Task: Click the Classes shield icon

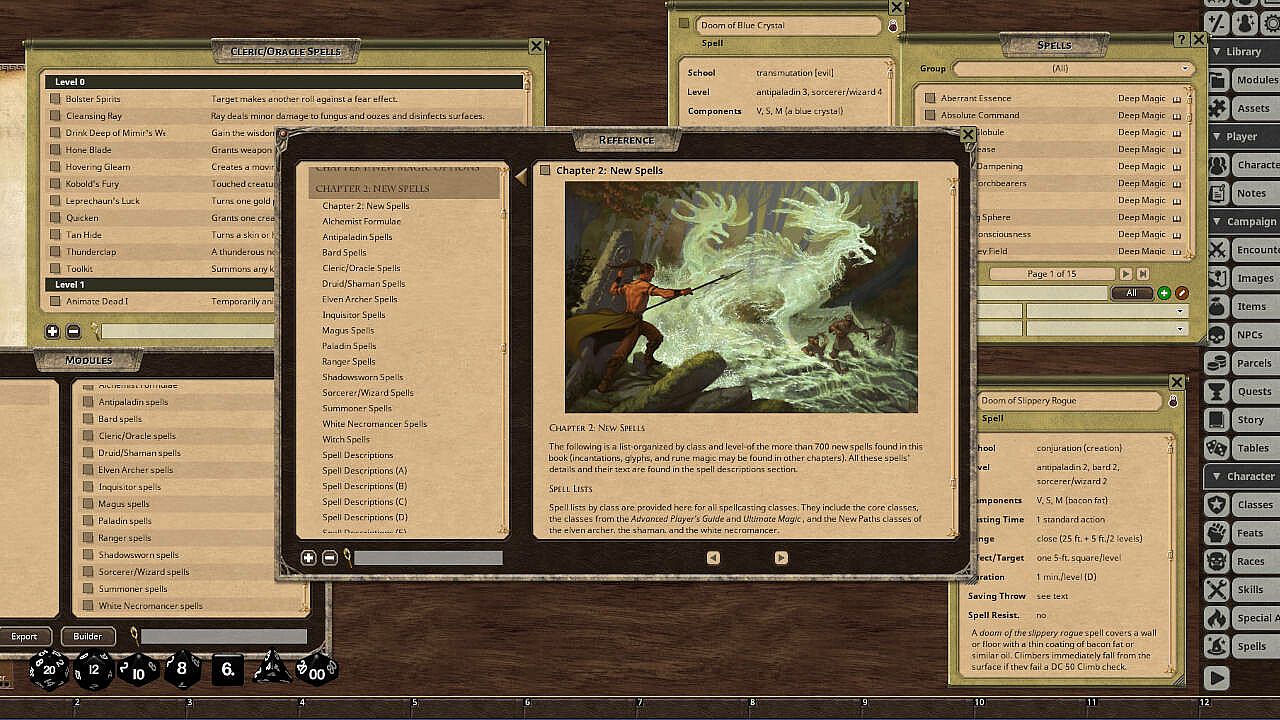Action: click(1217, 505)
